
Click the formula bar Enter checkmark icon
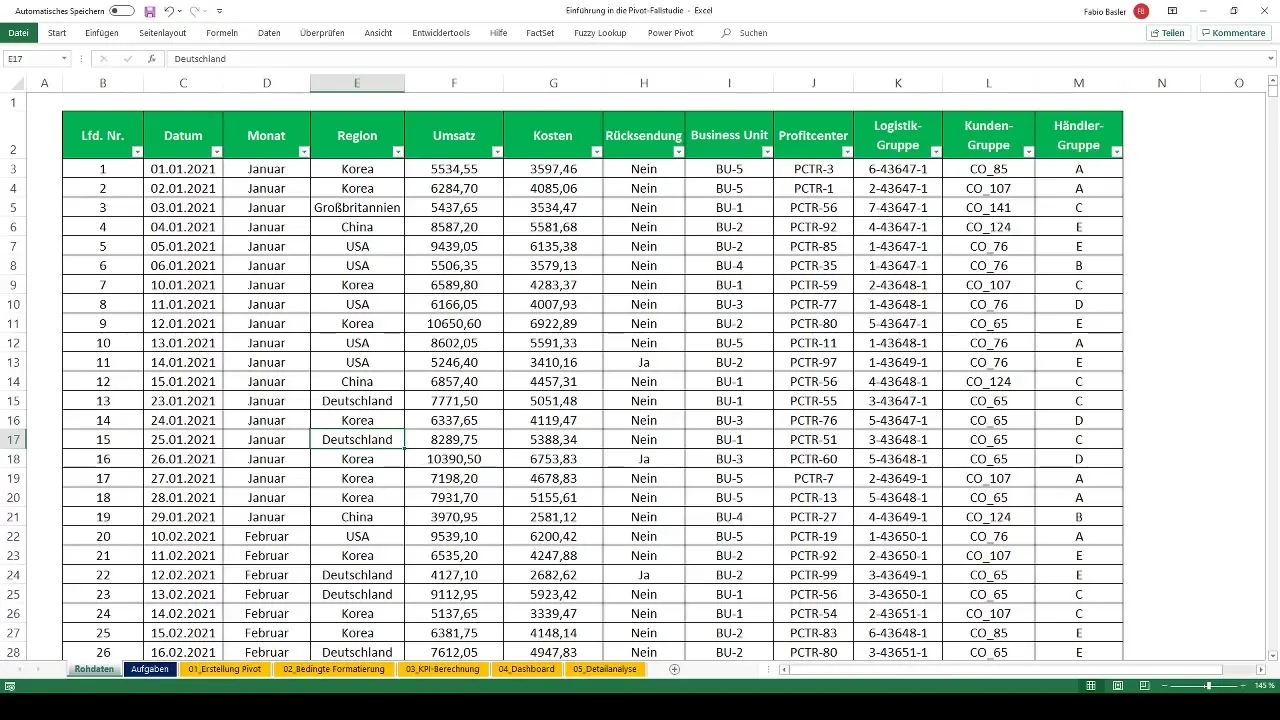(x=127, y=59)
